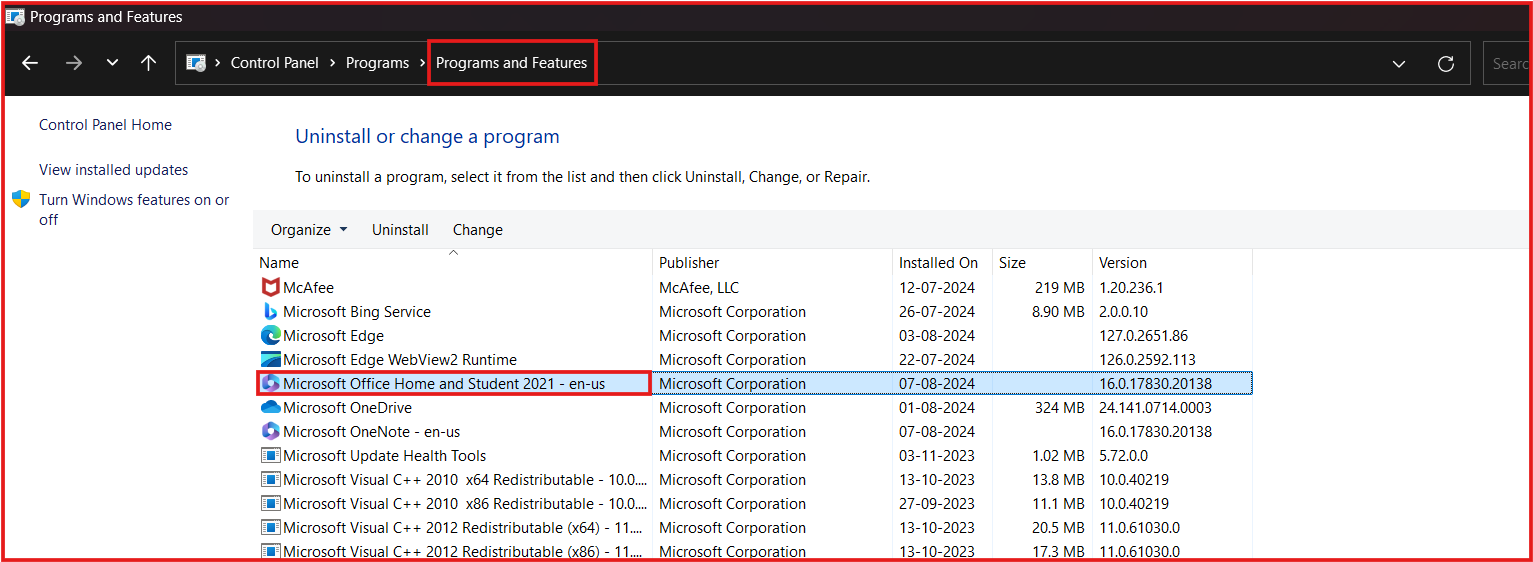Click version 127.0.2651.86 cell

pos(1143,336)
